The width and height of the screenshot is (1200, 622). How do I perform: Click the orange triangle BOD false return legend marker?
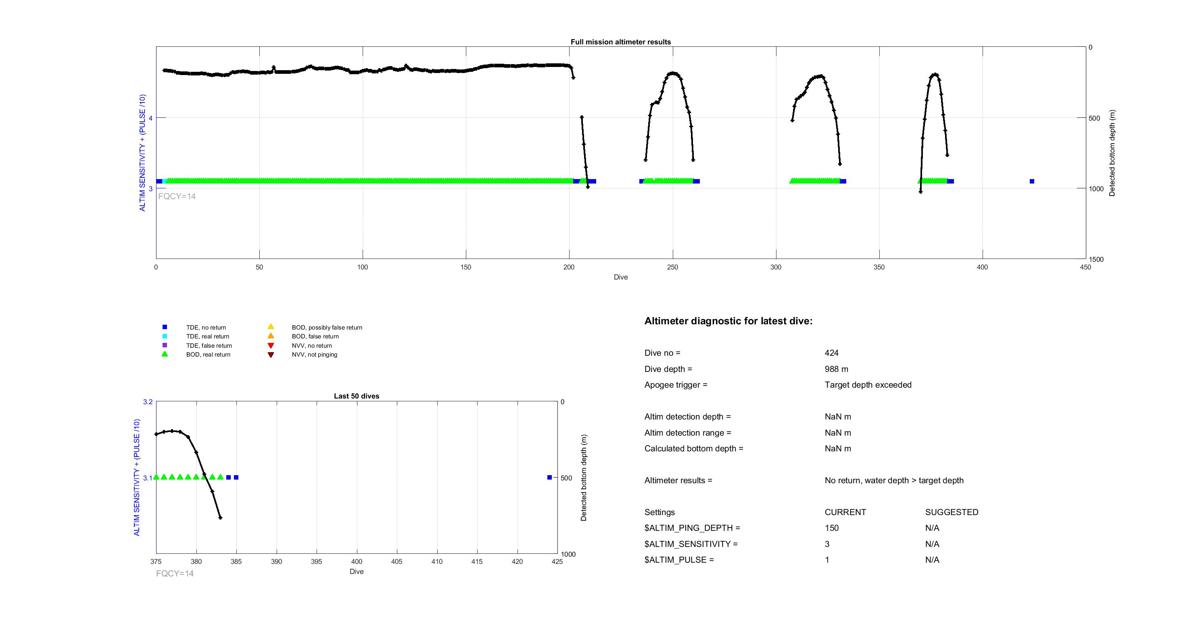pyautogui.click(x=270, y=336)
